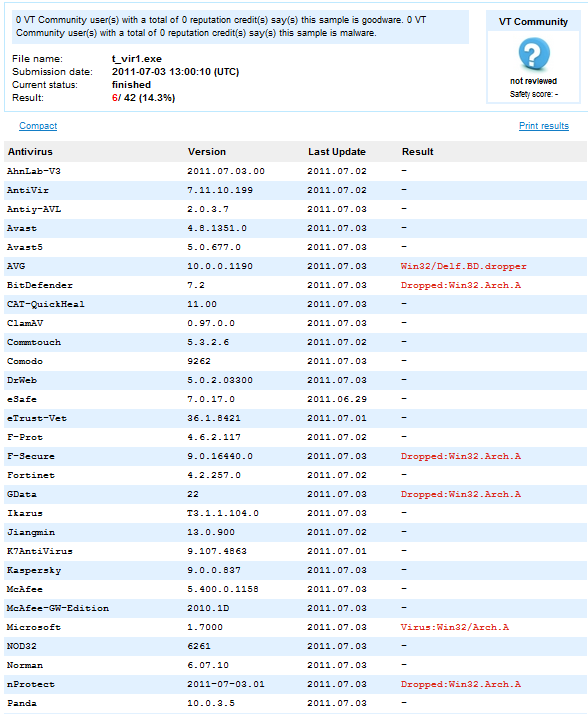Click the DrWeb version 5.0.2.03300
This screenshot has height=714, width=588.
pos(220,380)
